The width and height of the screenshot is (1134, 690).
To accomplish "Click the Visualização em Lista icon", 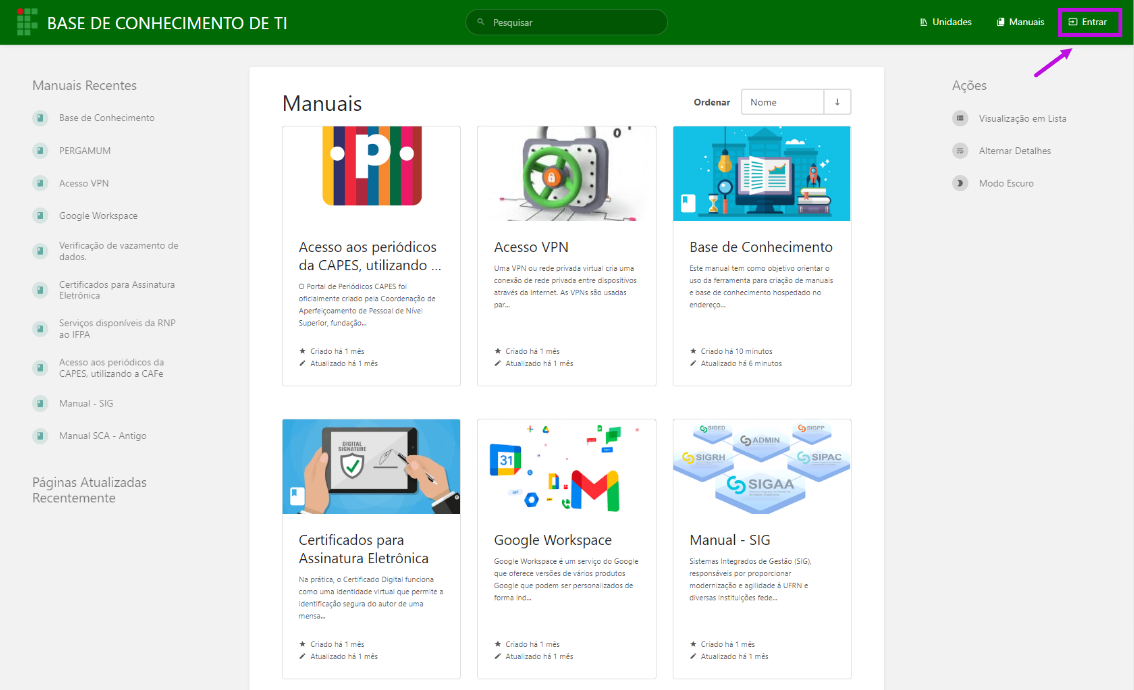I will (960, 119).
